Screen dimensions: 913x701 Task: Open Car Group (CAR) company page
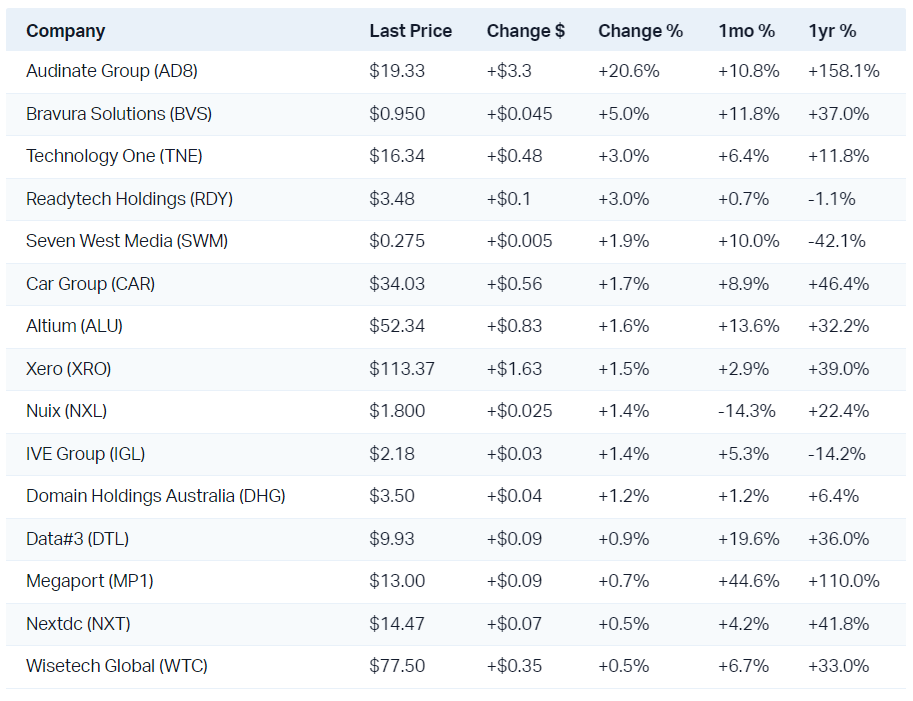(90, 284)
